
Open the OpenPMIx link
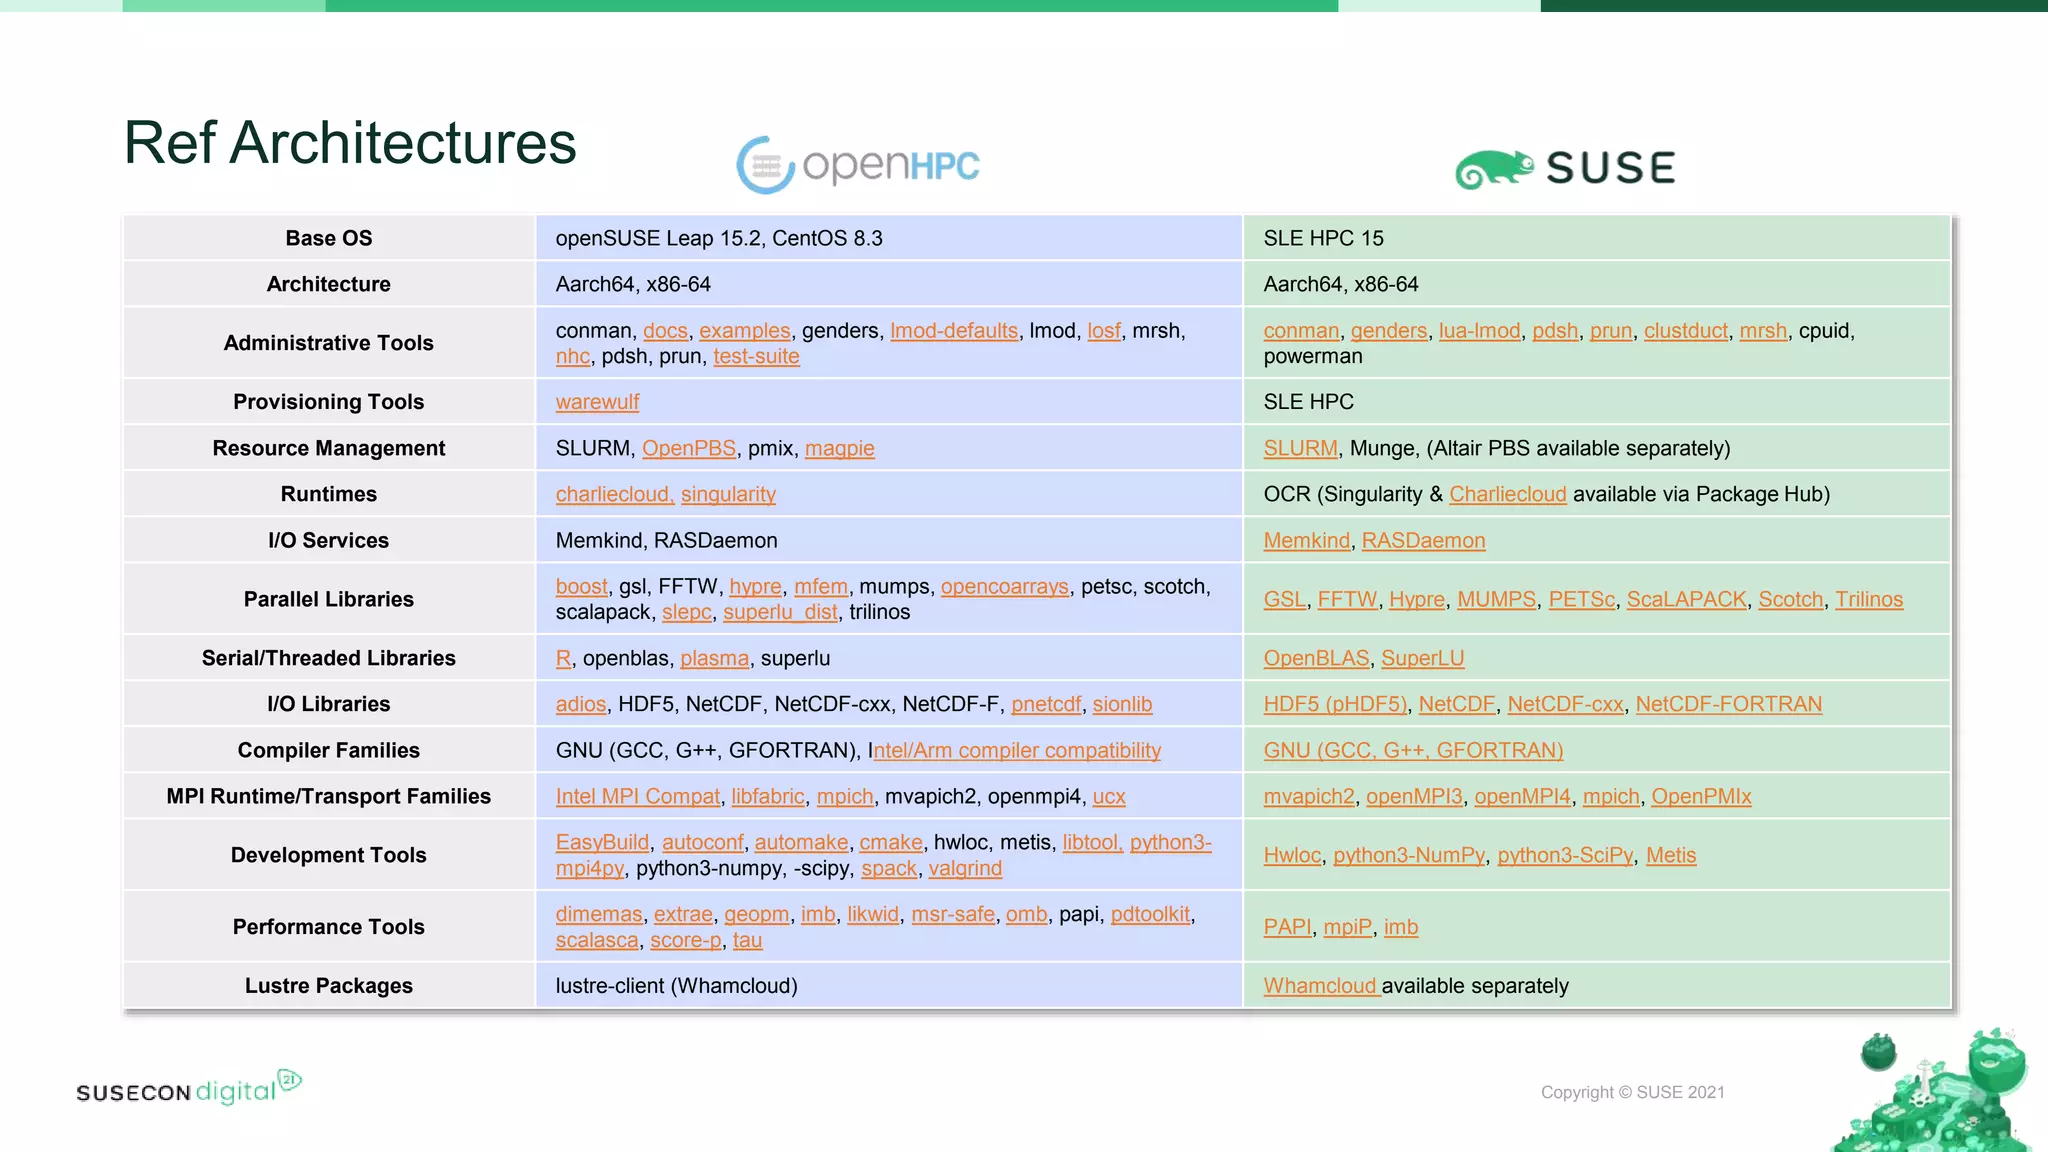point(1701,796)
